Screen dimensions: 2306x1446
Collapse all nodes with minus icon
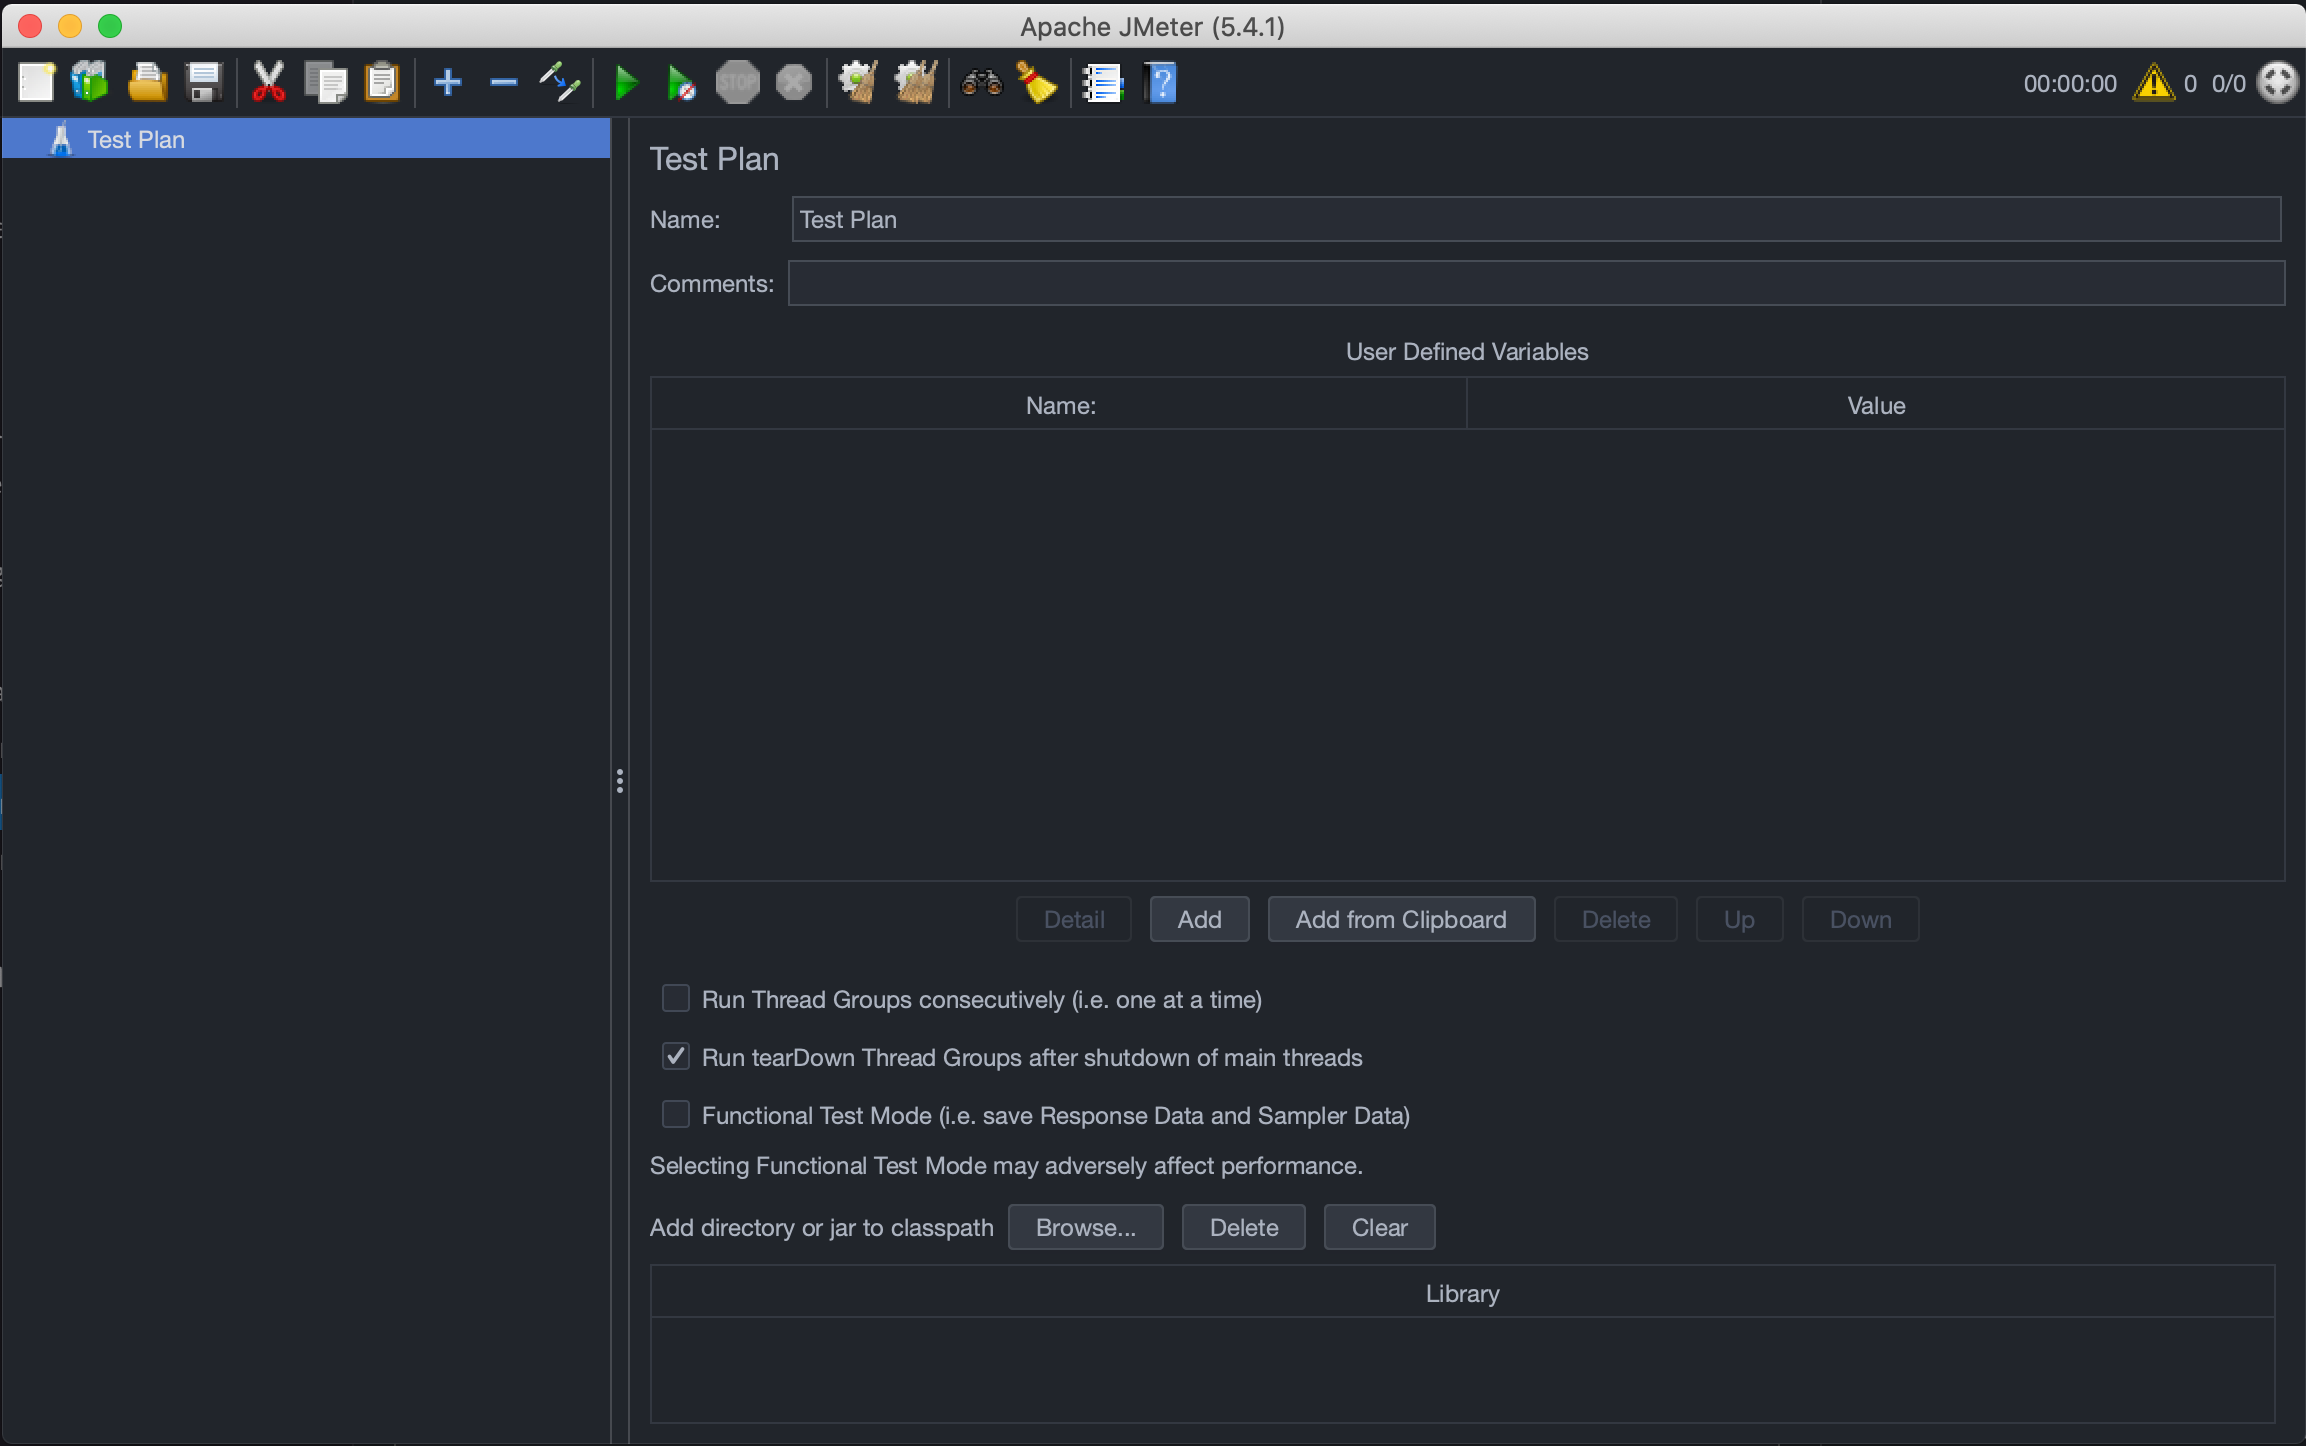click(x=503, y=82)
